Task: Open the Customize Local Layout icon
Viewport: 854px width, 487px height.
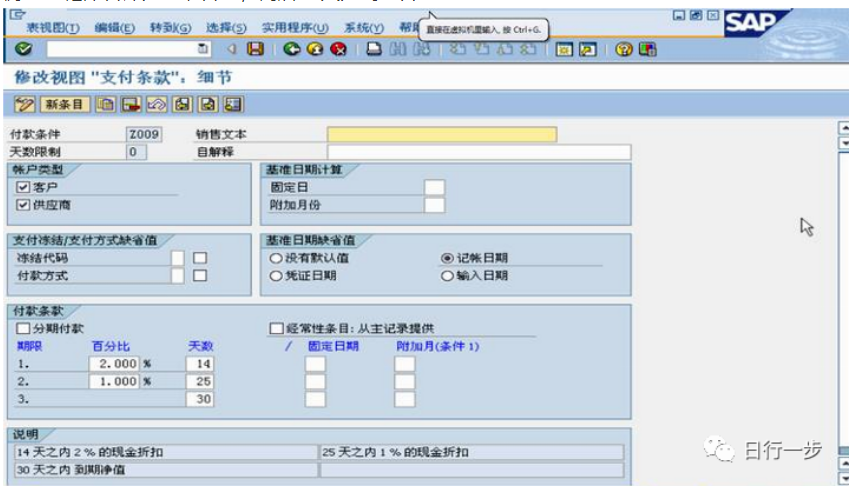Action: [647, 50]
